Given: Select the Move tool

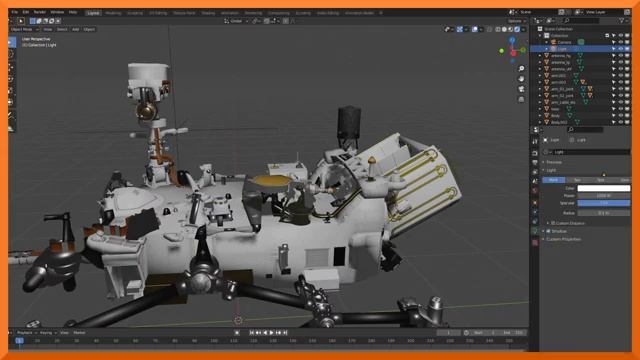Looking at the screenshot, I should (x=12, y=67).
